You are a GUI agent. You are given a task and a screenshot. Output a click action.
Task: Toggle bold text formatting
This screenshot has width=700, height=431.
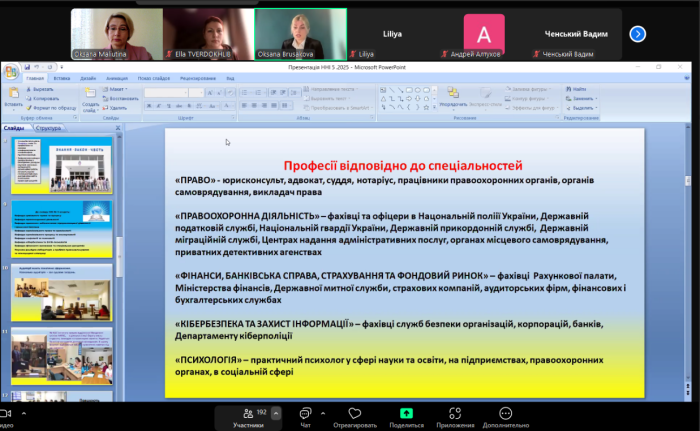pyautogui.click(x=149, y=104)
